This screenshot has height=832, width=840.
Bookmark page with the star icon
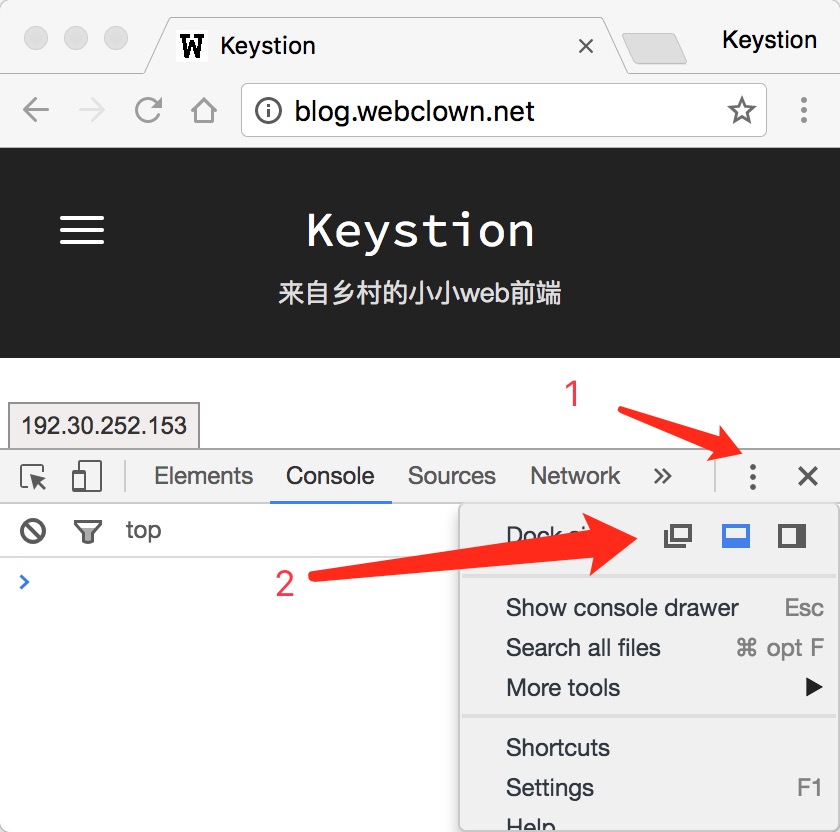(x=741, y=110)
